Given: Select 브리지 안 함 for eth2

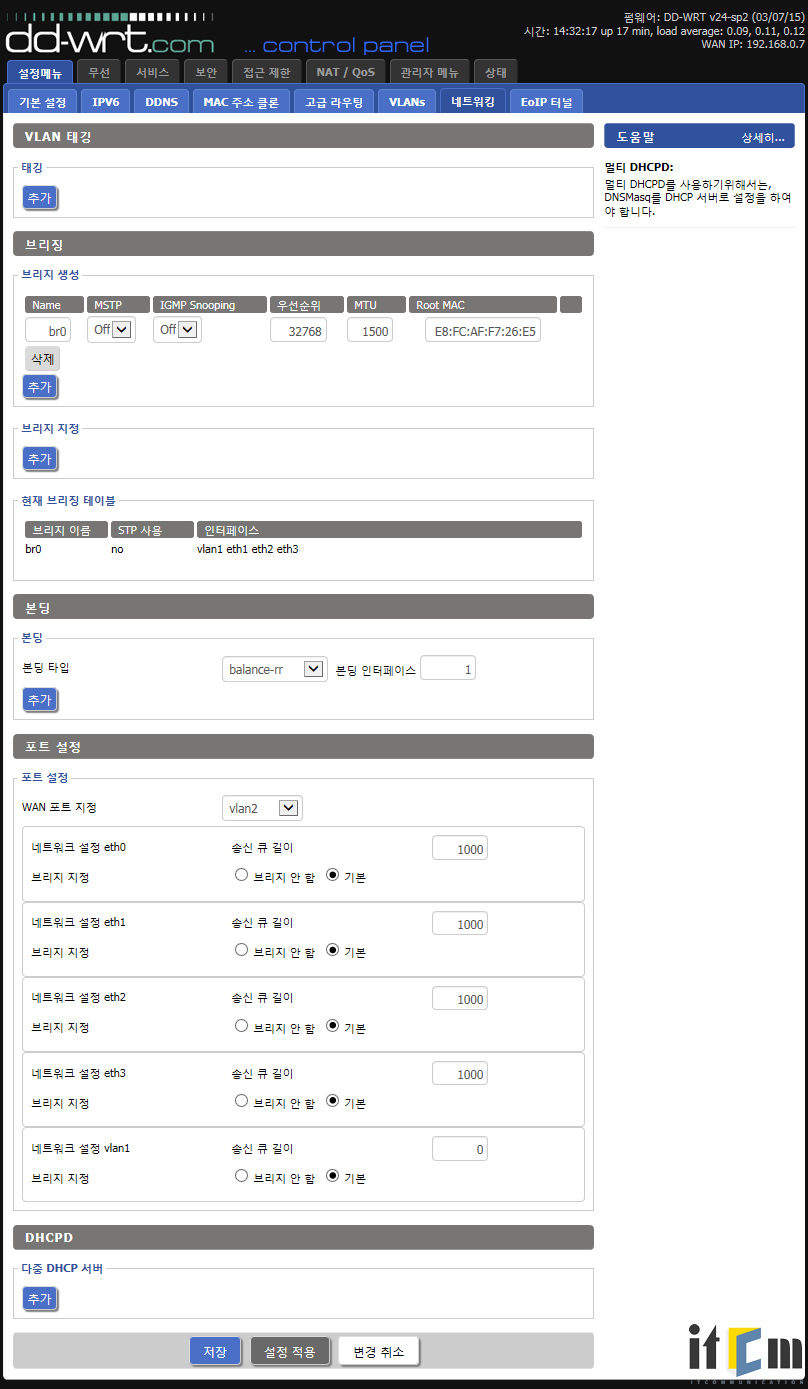Looking at the screenshot, I should pos(241,1025).
